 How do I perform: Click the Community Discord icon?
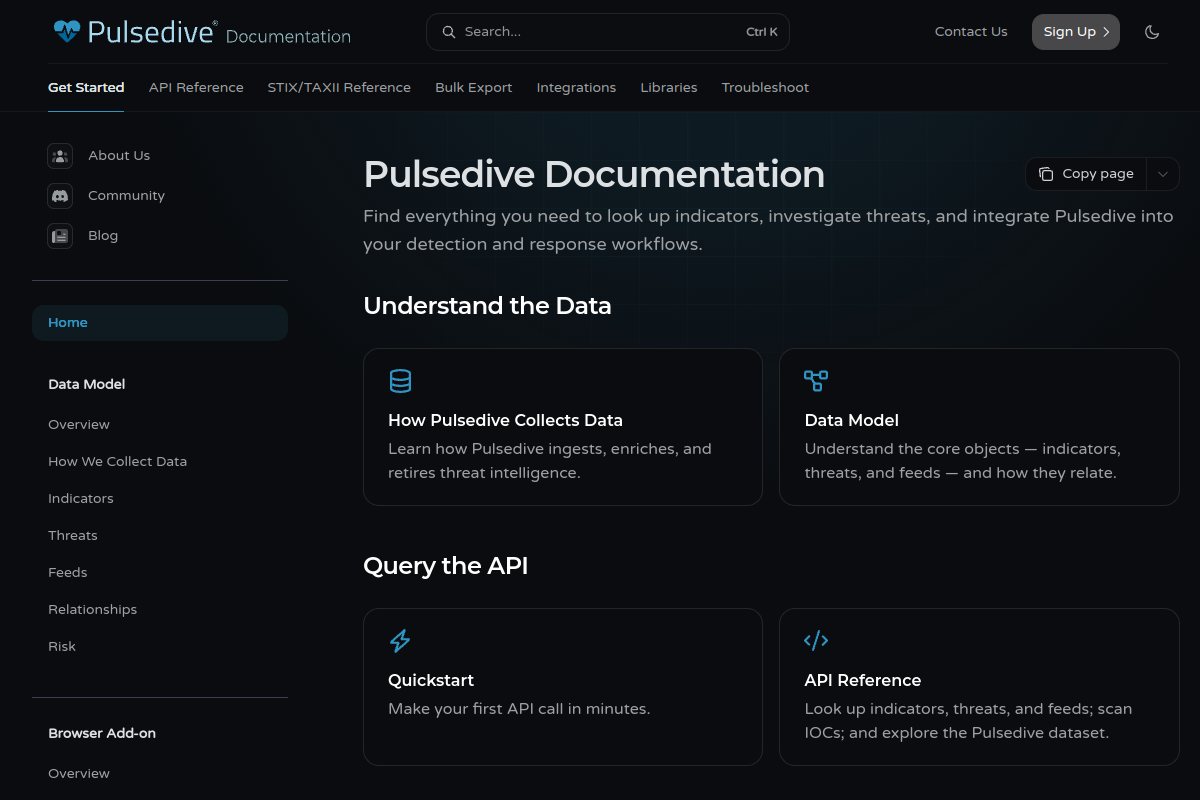click(60, 196)
